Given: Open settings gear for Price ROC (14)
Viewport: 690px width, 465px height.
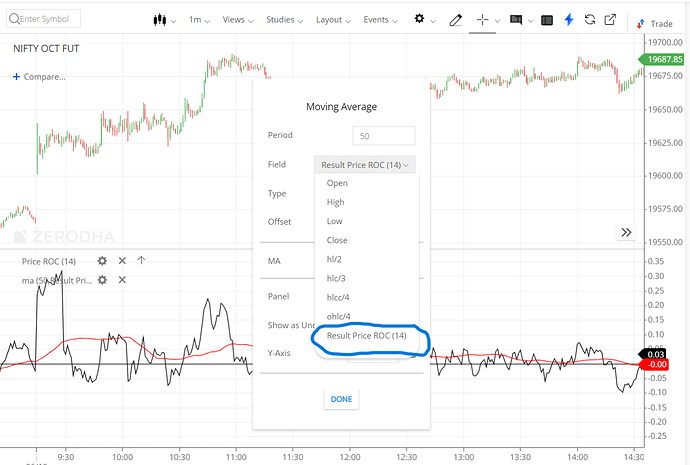Looking at the screenshot, I should [102, 261].
